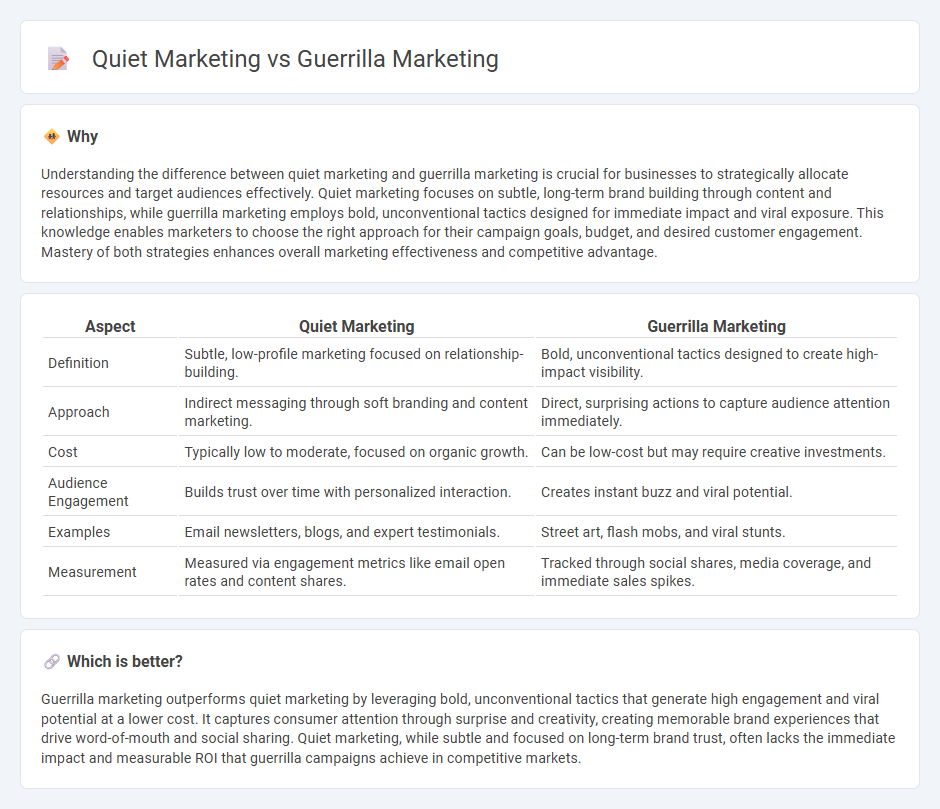Screen dimensions: 940x809
Task: Click cell 'Bold, unconventional tactics designed to create high-impact visibility.'
Action: pos(716,363)
